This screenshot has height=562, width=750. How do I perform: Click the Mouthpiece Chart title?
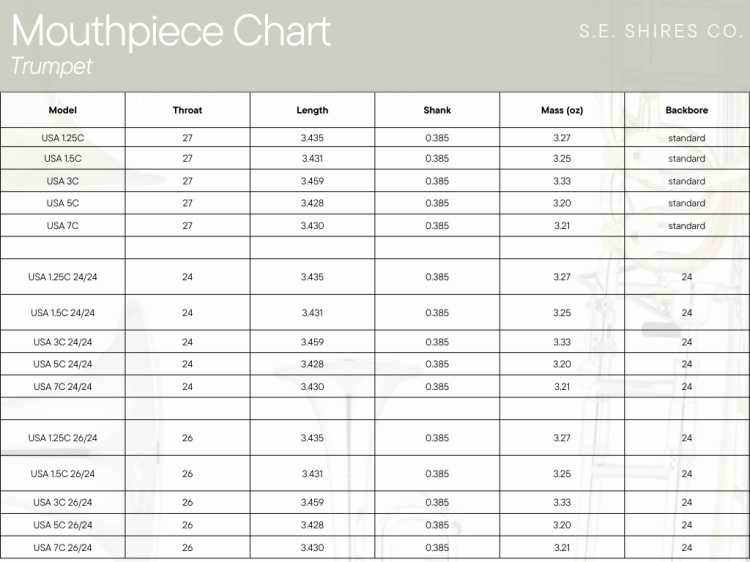[x=171, y=32]
